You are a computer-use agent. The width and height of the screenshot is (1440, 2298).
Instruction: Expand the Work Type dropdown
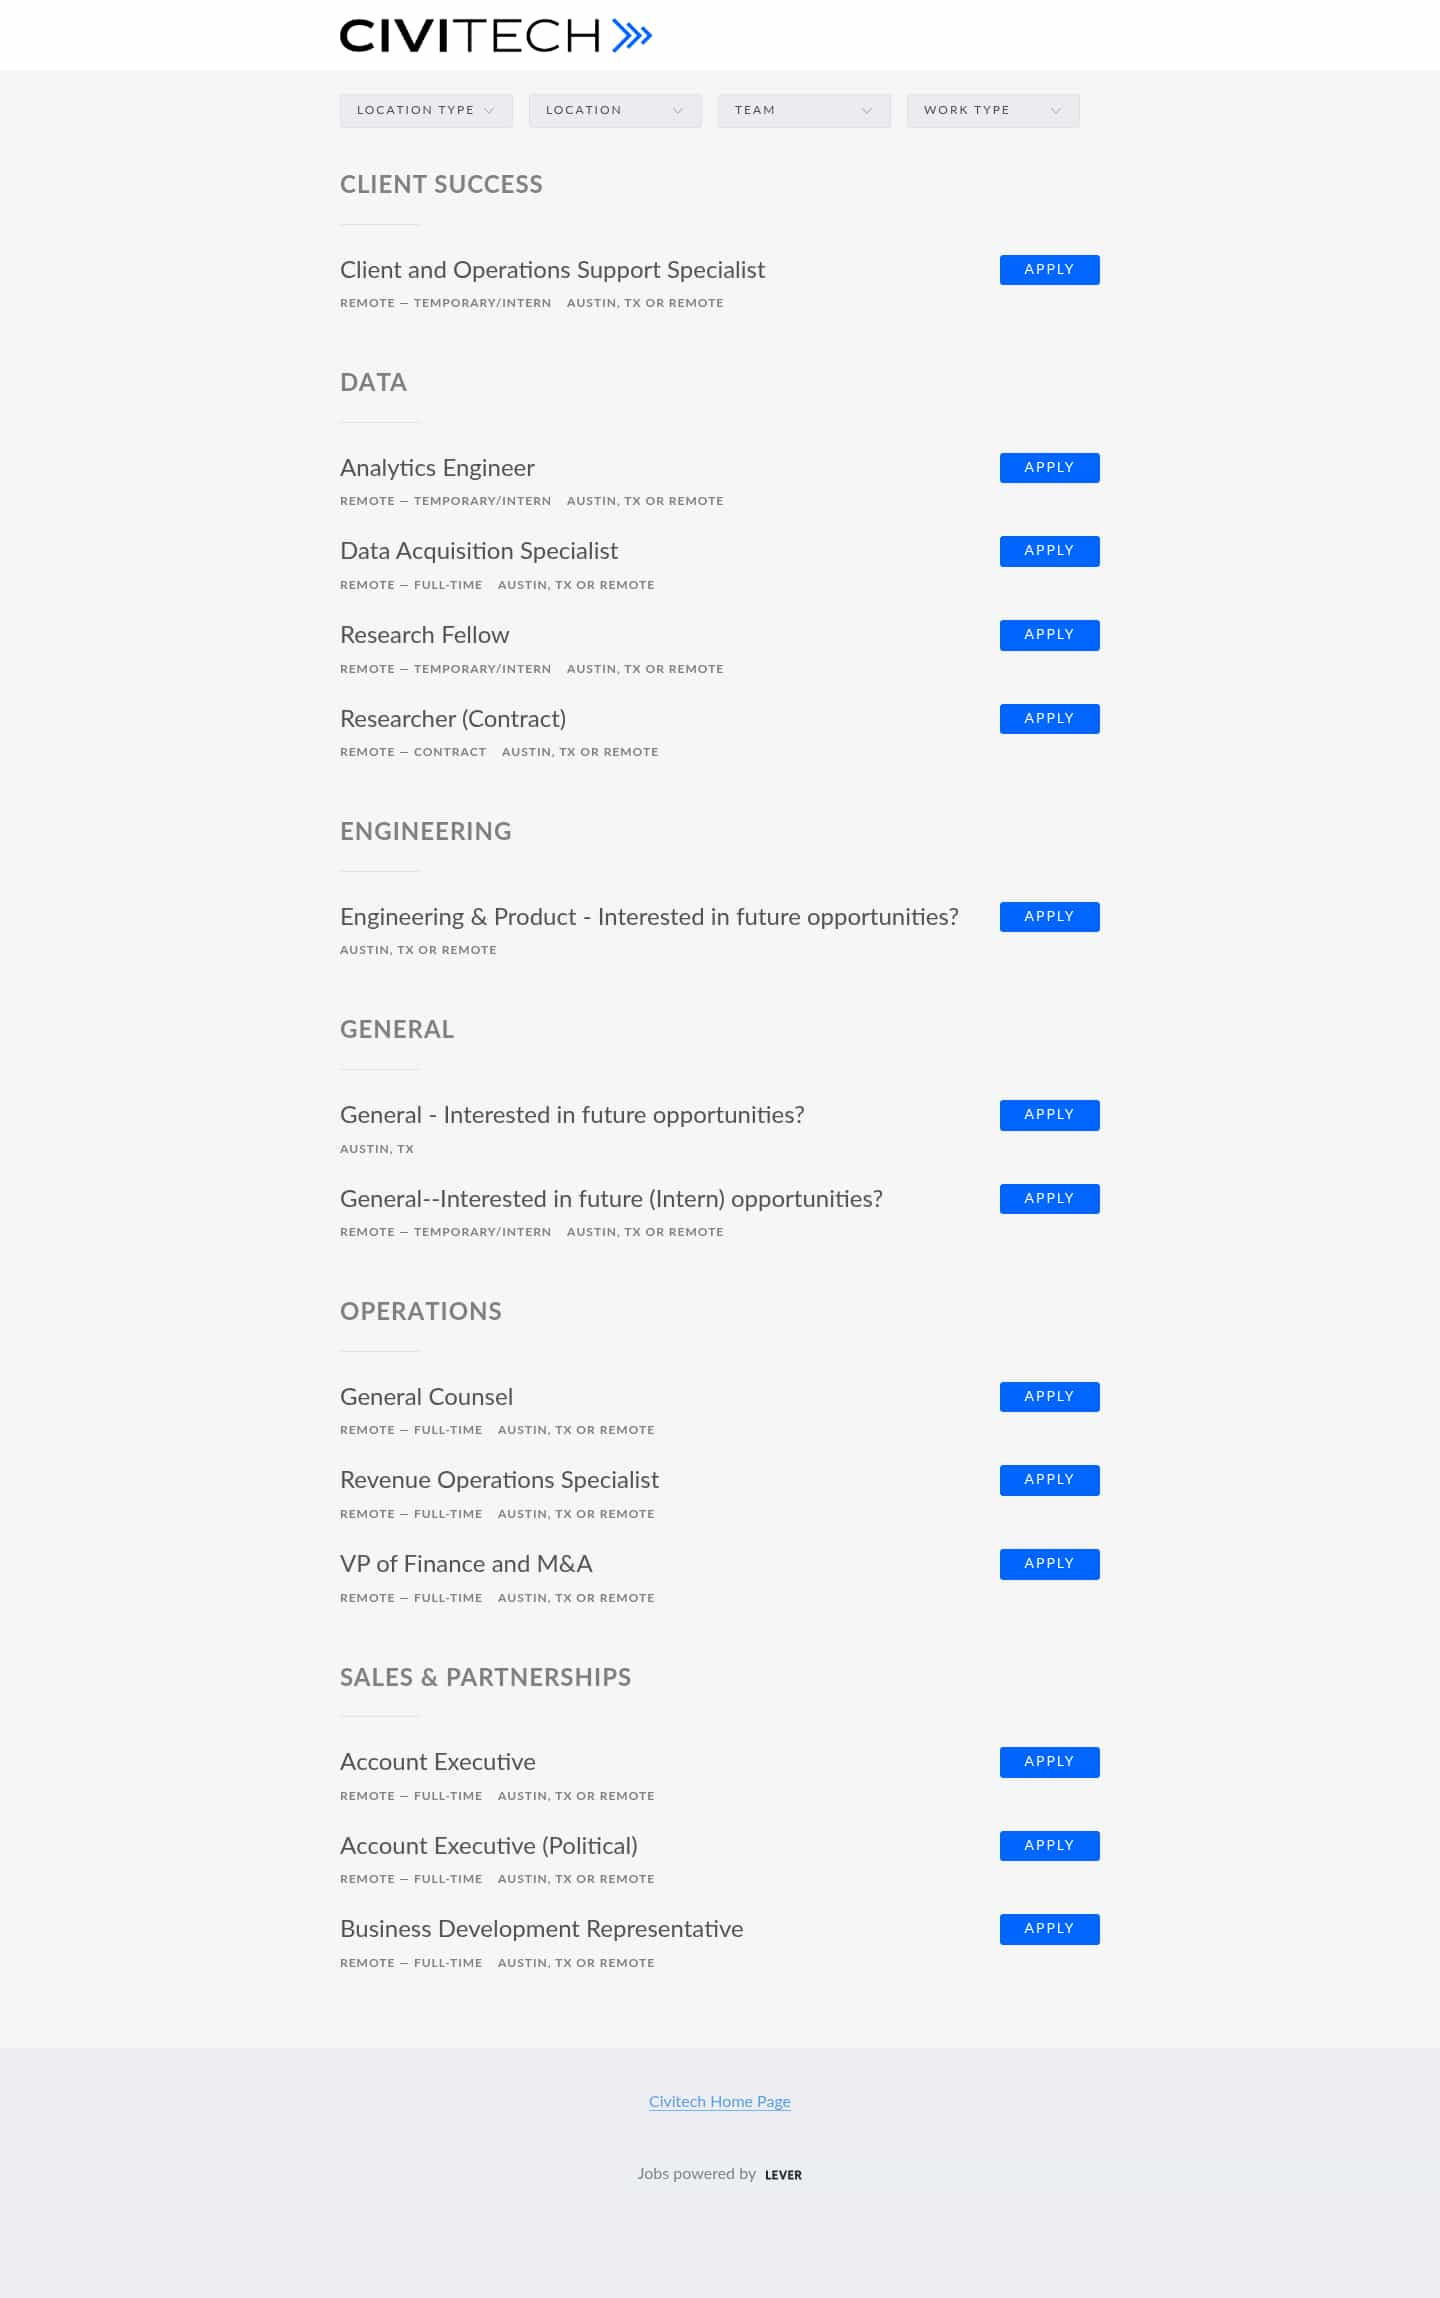(993, 110)
